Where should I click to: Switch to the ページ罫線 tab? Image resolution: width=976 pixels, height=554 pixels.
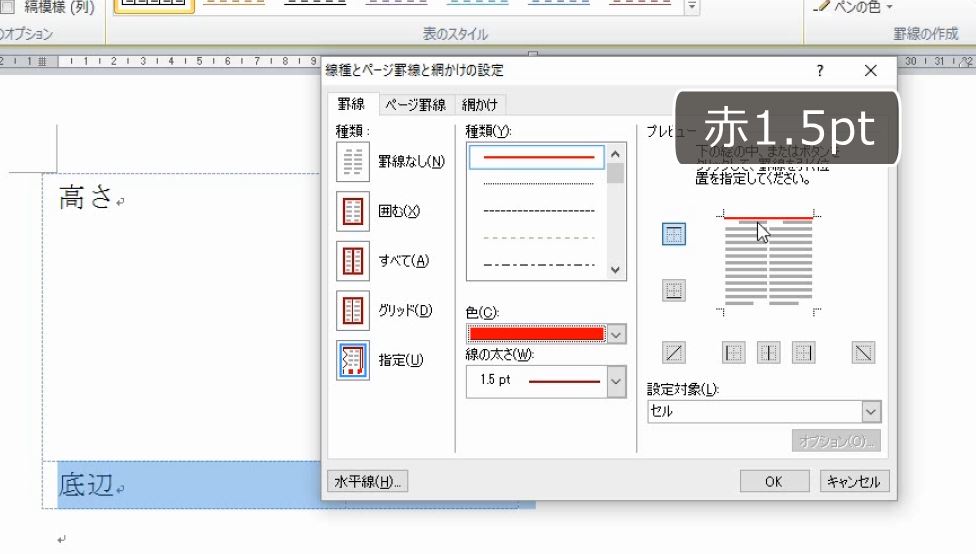point(415,105)
